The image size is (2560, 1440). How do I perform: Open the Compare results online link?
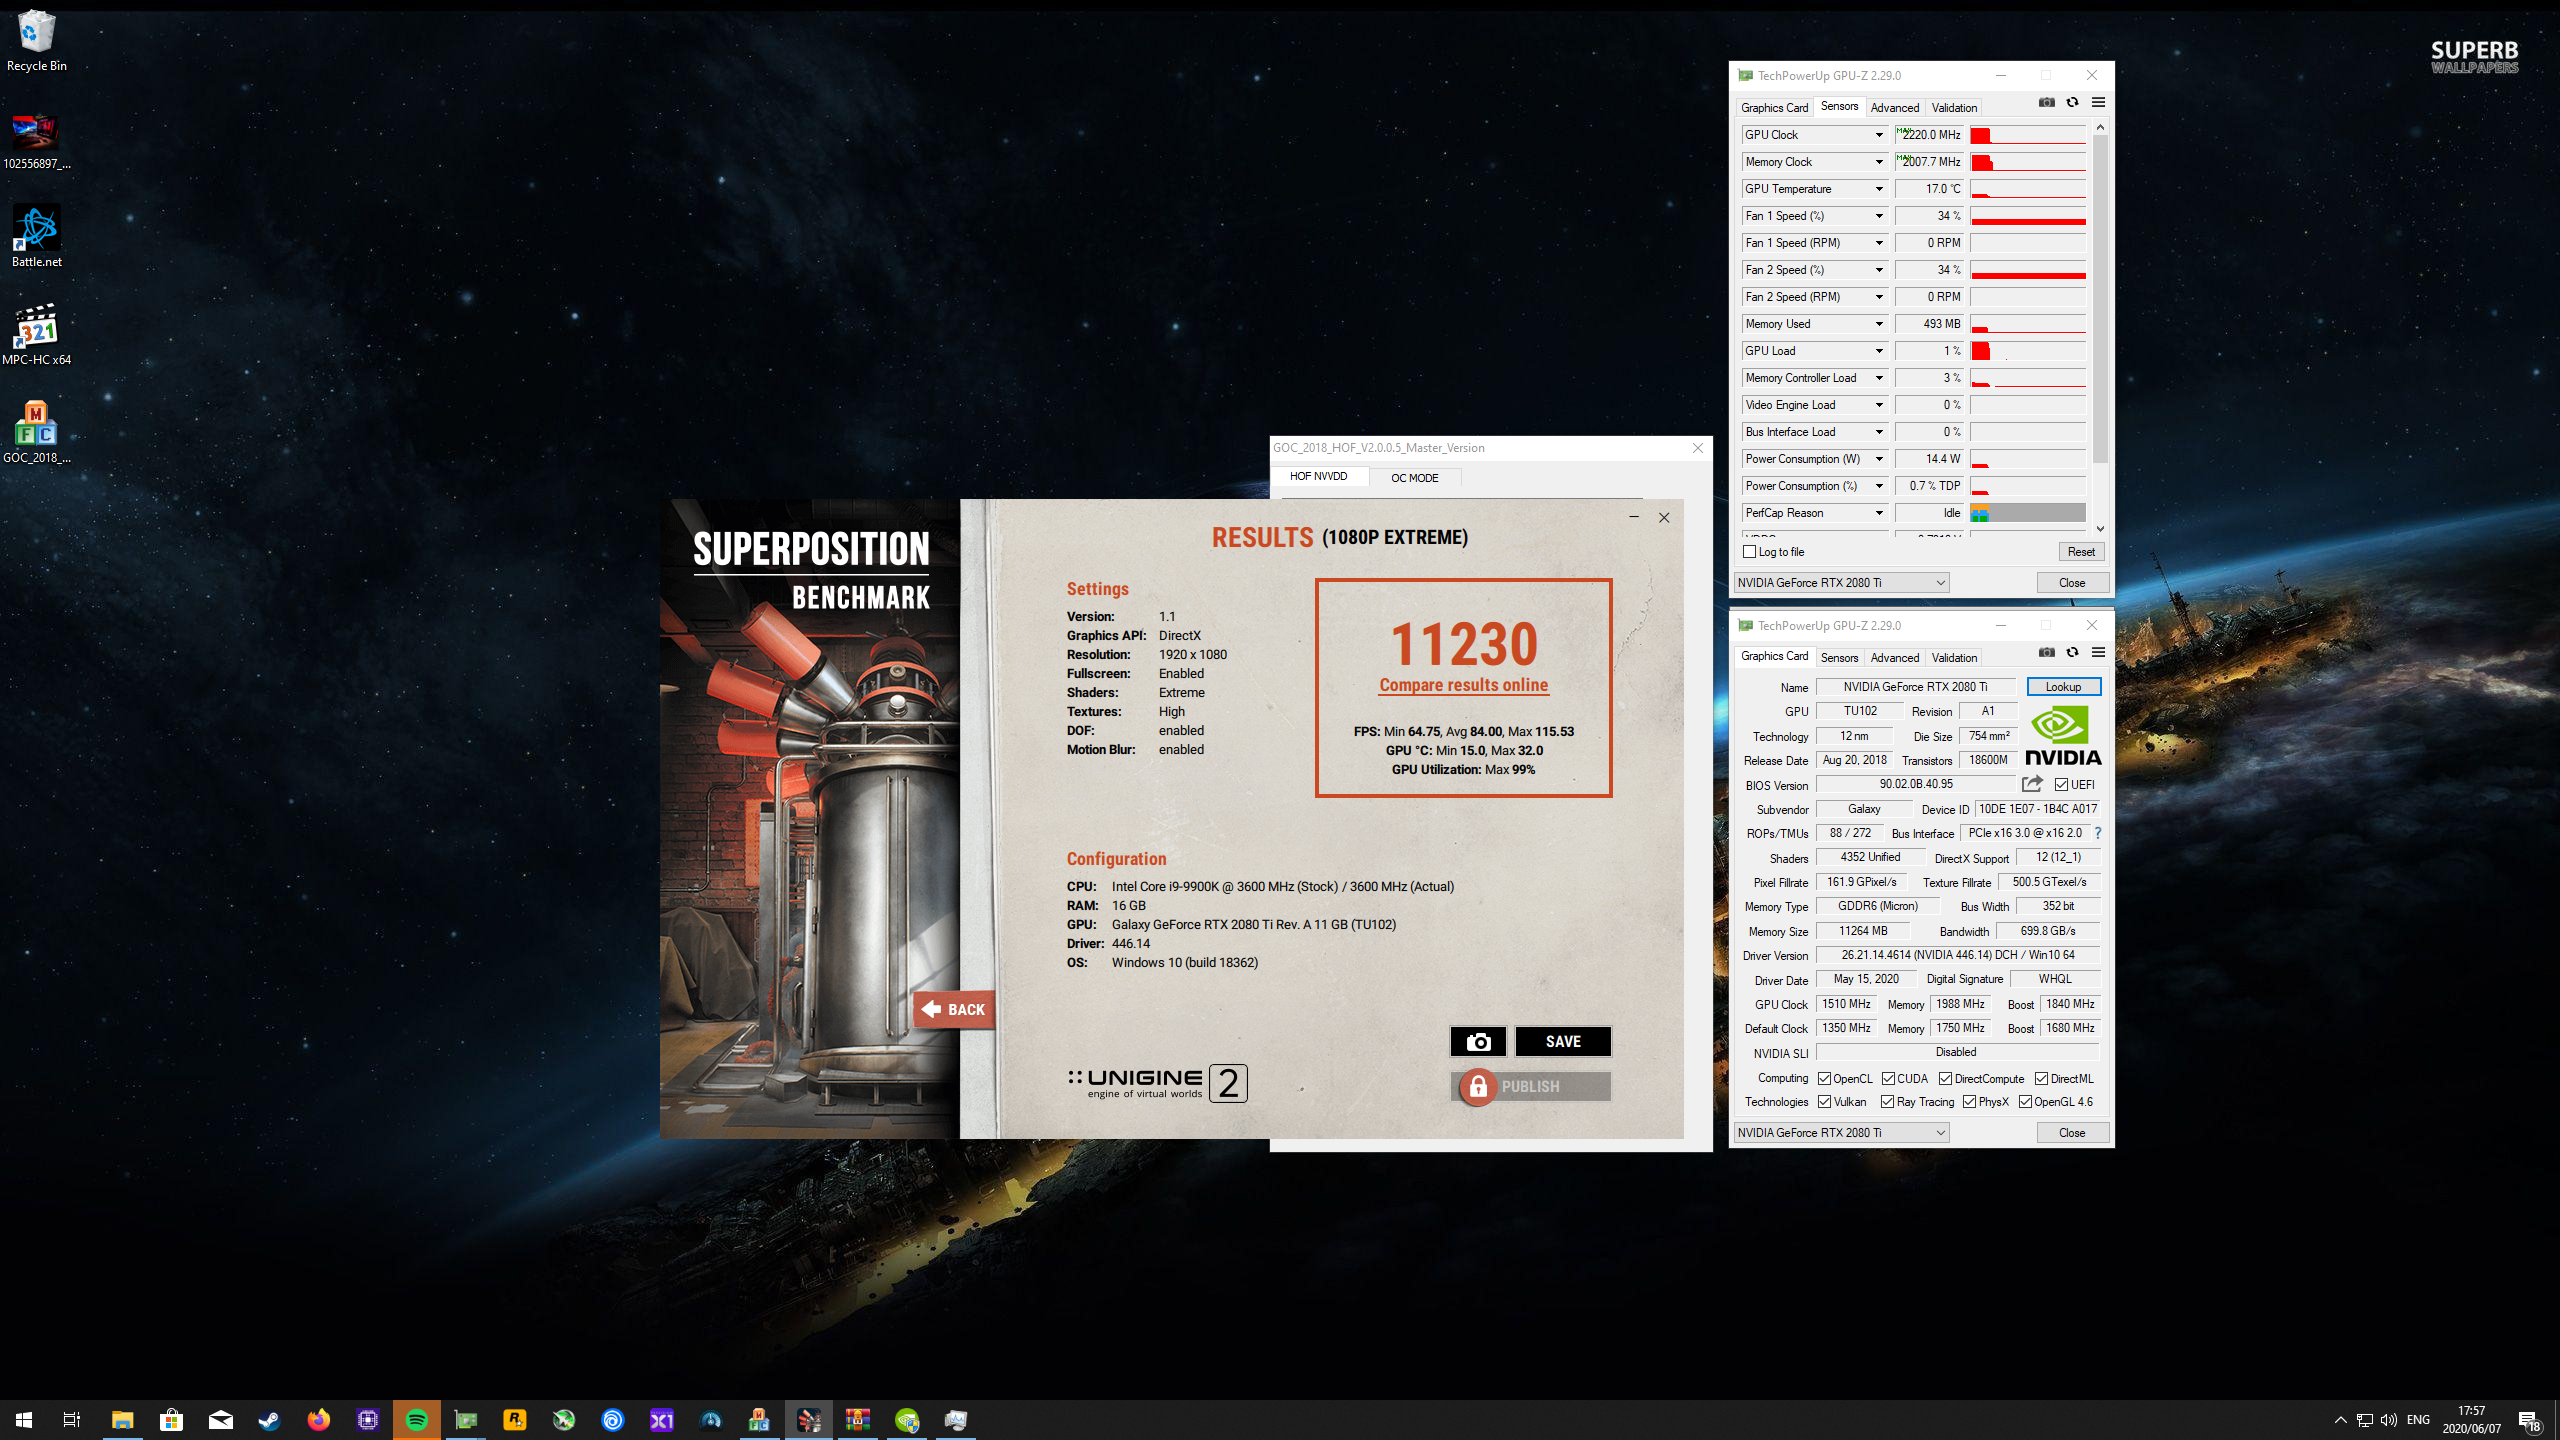(1463, 685)
